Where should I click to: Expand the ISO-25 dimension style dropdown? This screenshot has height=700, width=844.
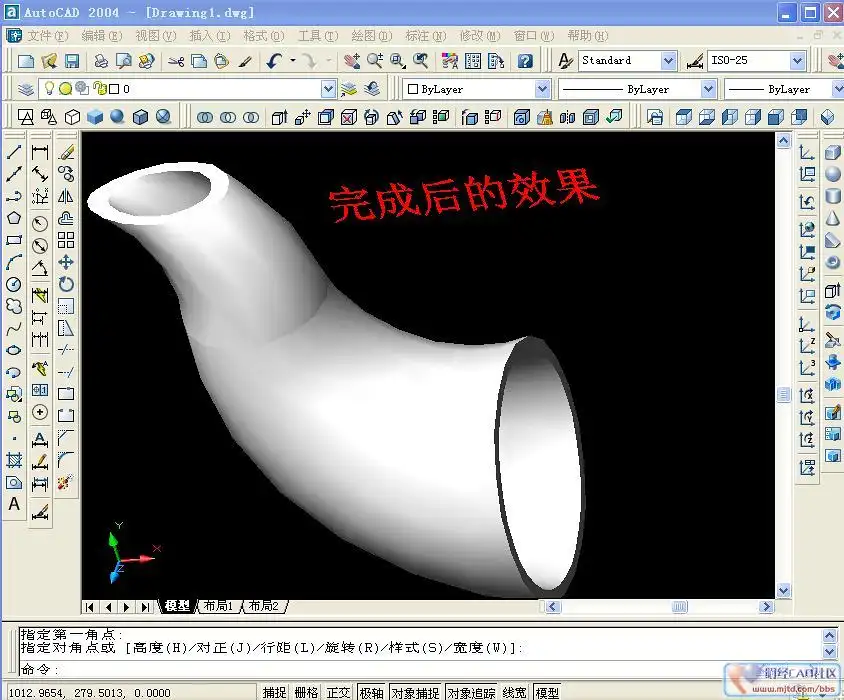[x=797, y=61]
